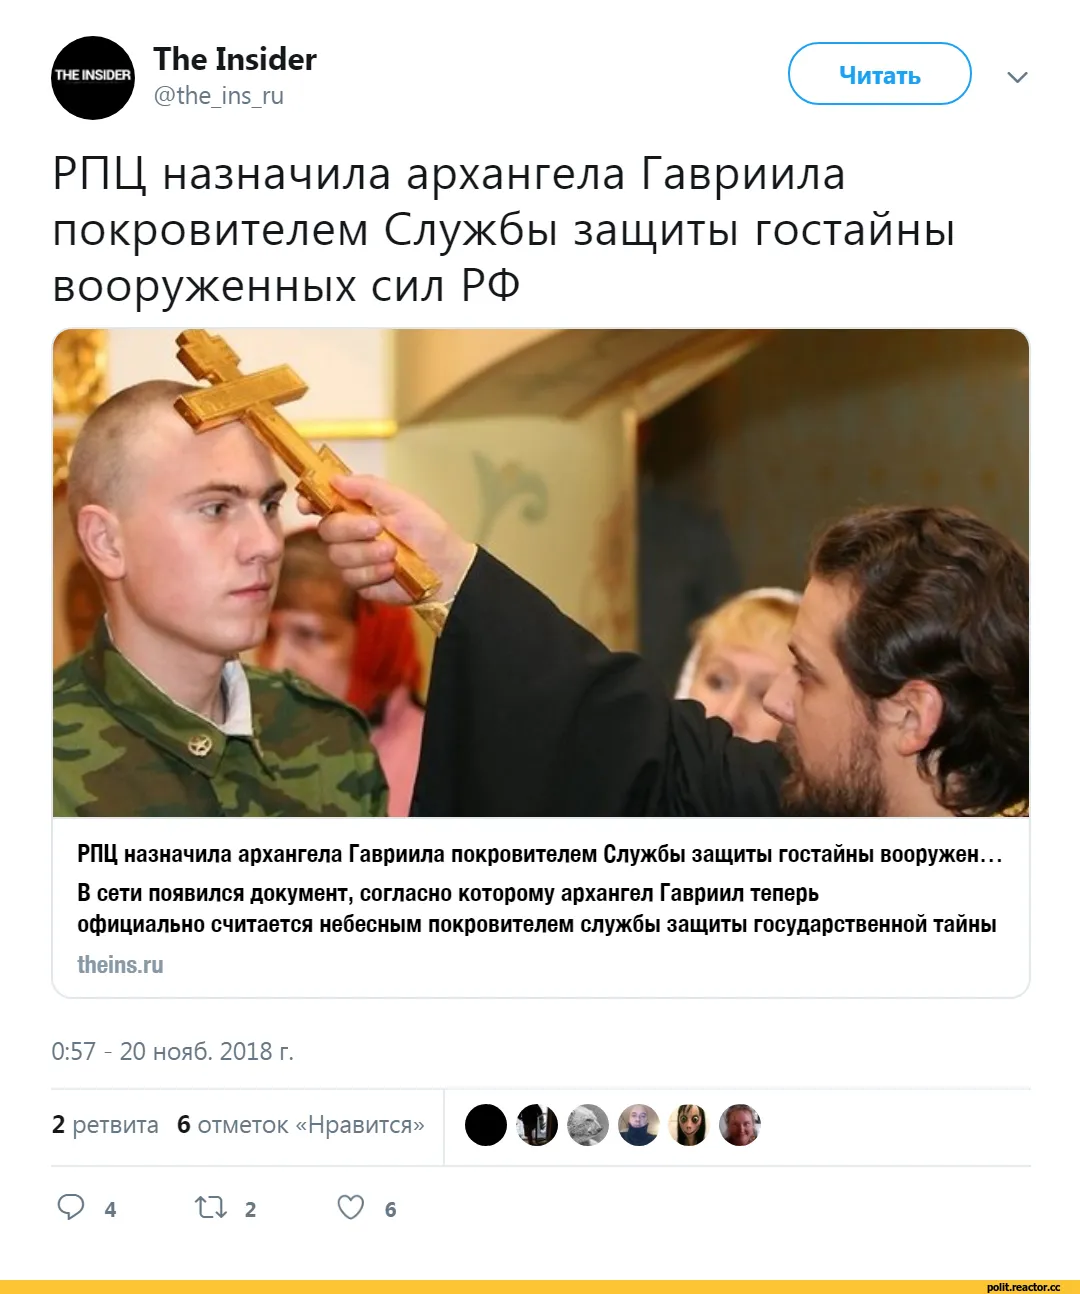Visit theins.ru domain link

click(x=120, y=965)
